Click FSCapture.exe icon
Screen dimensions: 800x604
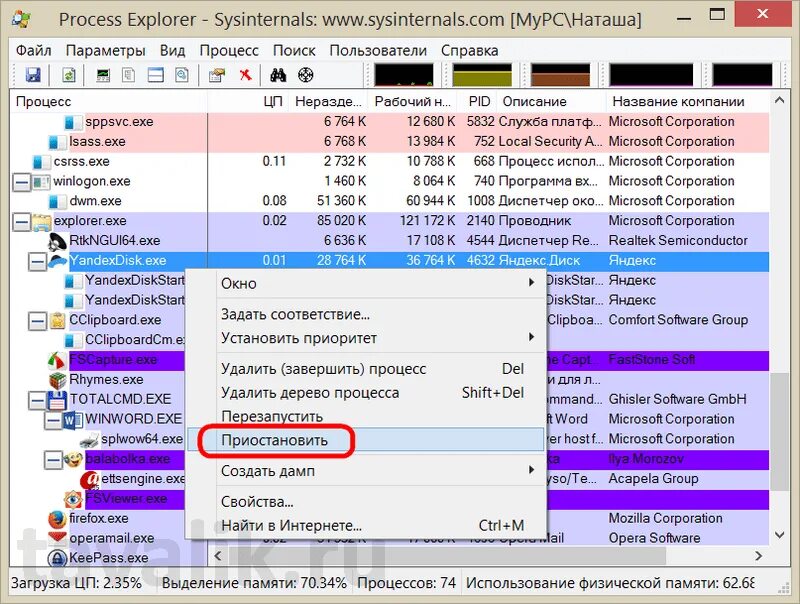57,360
